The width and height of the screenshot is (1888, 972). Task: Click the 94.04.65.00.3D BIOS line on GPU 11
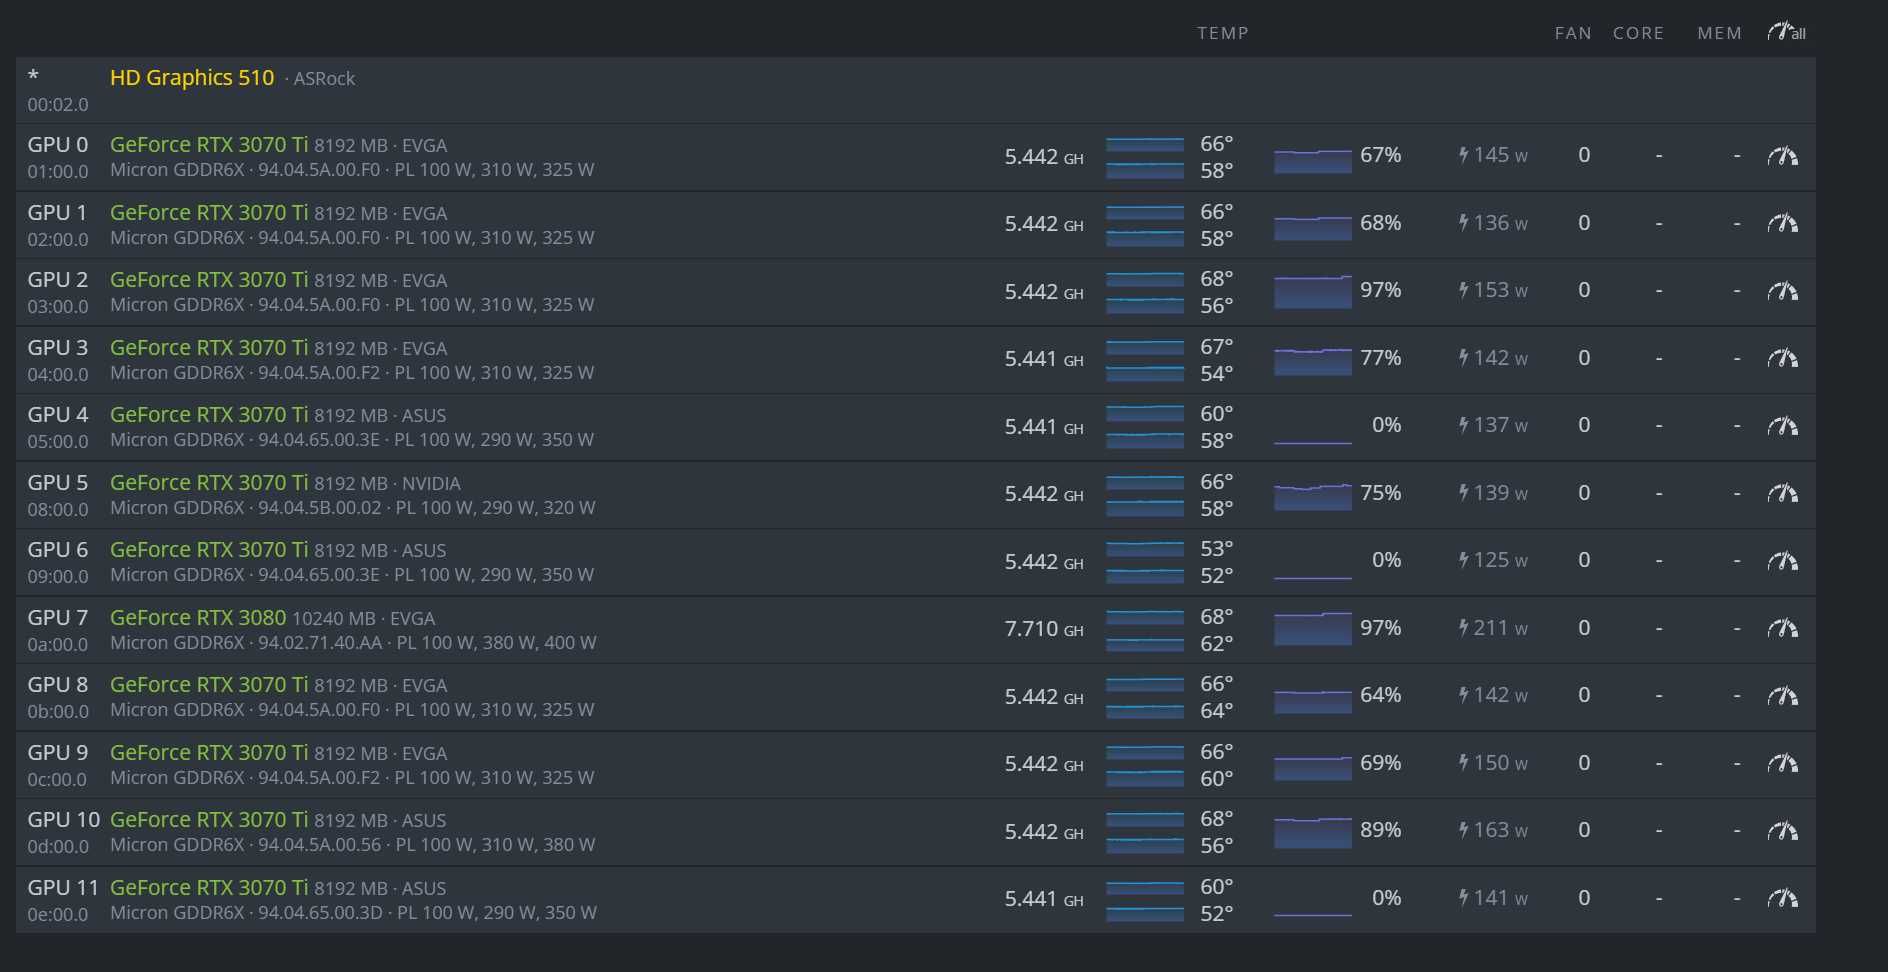(353, 913)
